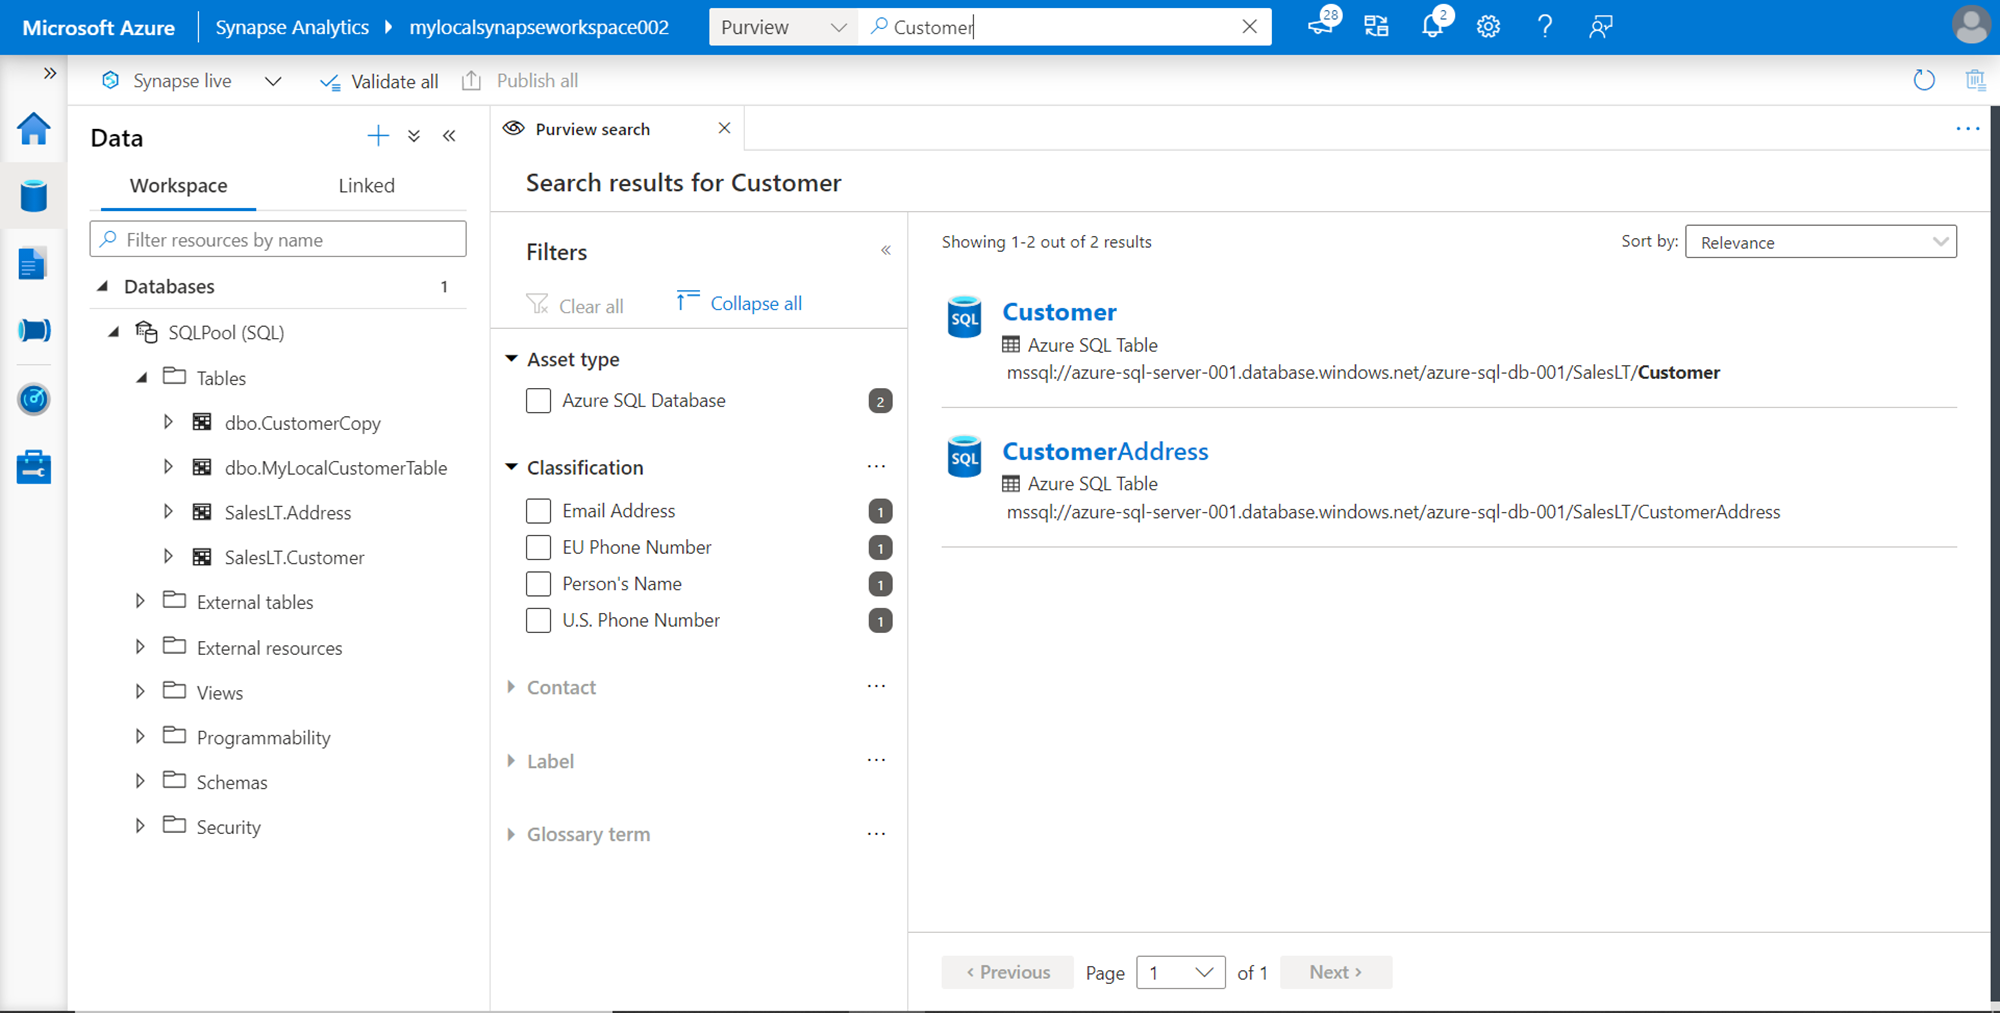Open the page number selector
Screen dimensions: 2000x1013
[x=1180, y=972]
